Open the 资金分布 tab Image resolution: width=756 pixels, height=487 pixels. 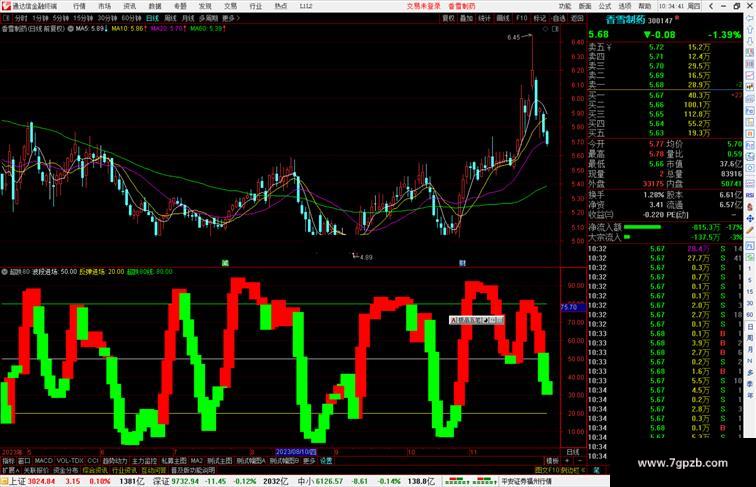[66, 470]
